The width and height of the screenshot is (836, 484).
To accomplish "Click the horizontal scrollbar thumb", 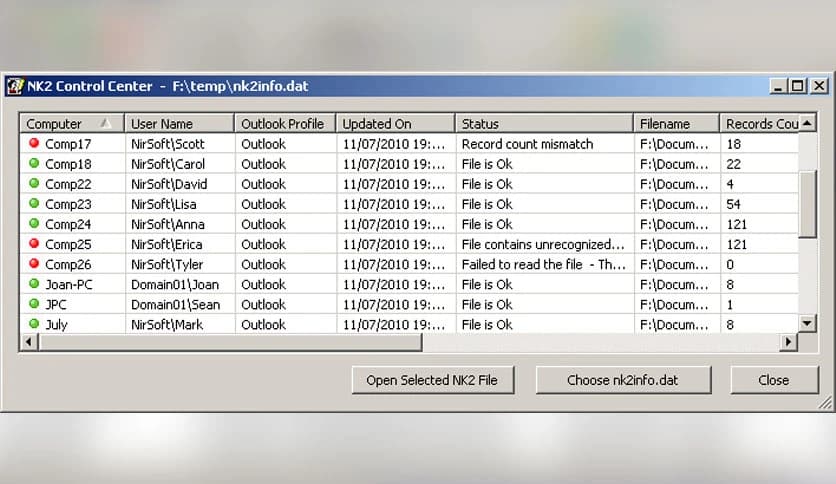I will click(230, 342).
